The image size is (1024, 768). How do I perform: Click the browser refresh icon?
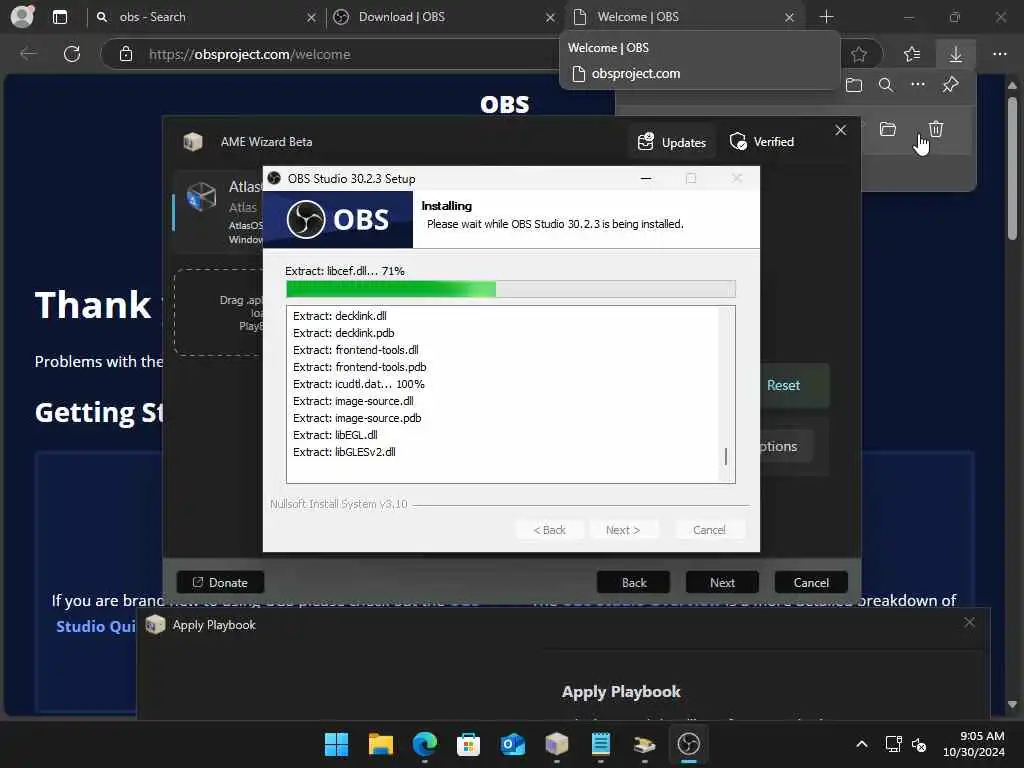coord(72,54)
